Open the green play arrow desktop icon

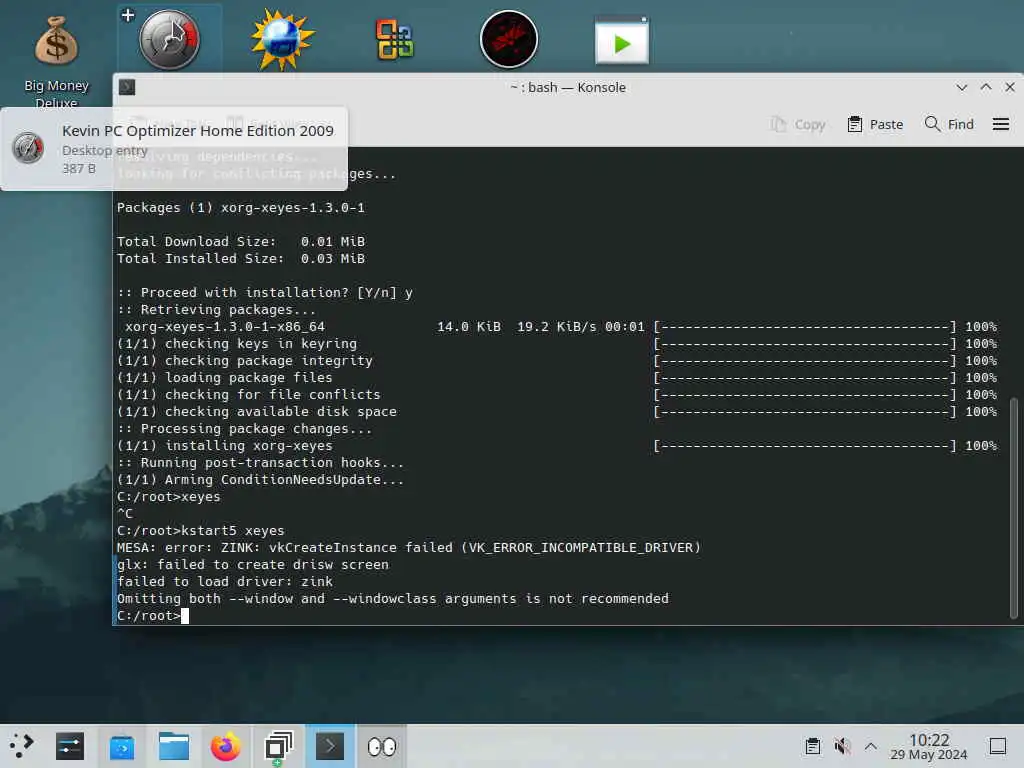622,40
